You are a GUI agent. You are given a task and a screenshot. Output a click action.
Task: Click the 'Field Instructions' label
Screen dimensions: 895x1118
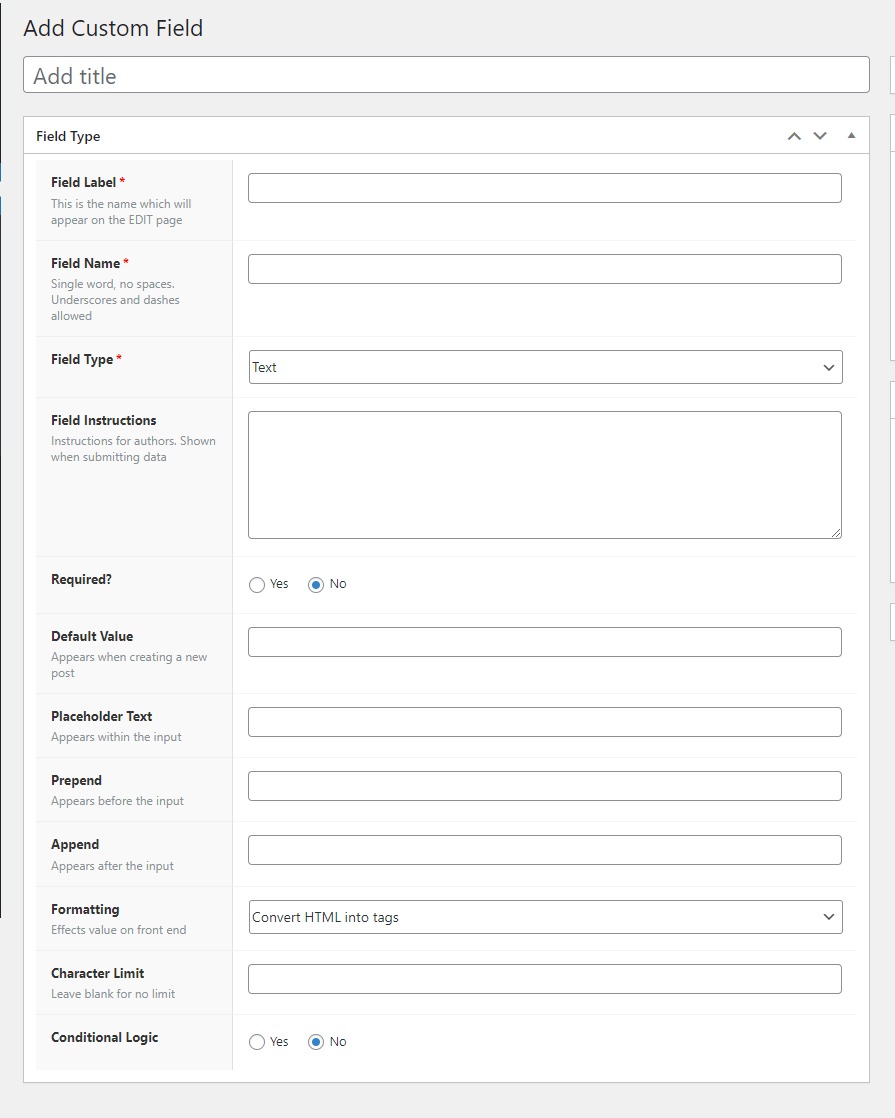pyautogui.click(x=103, y=421)
